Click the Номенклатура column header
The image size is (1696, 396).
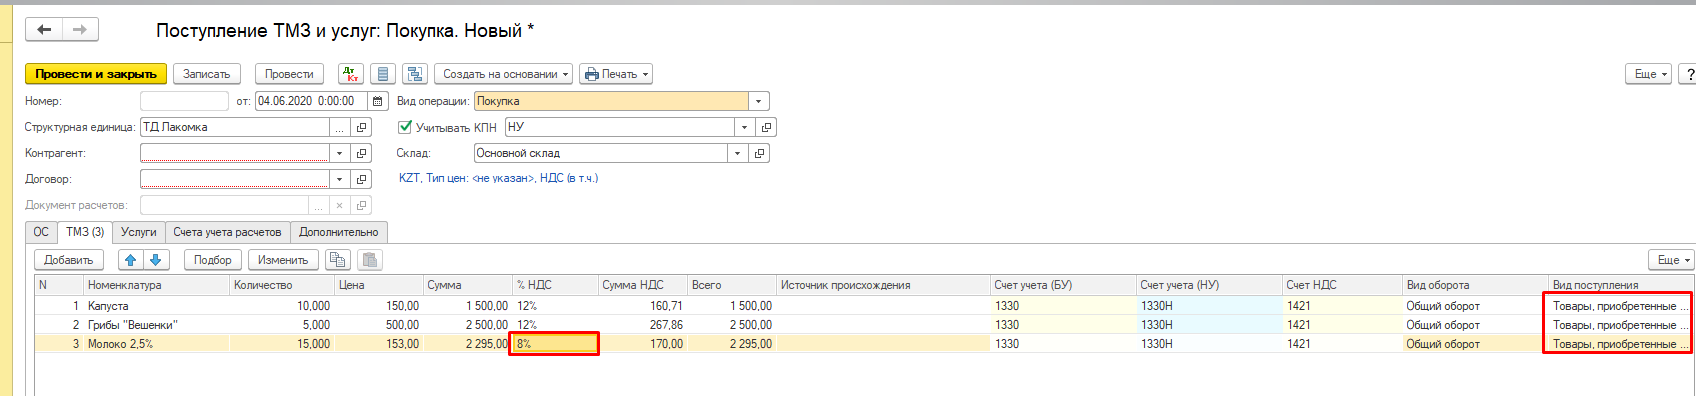click(x=157, y=285)
